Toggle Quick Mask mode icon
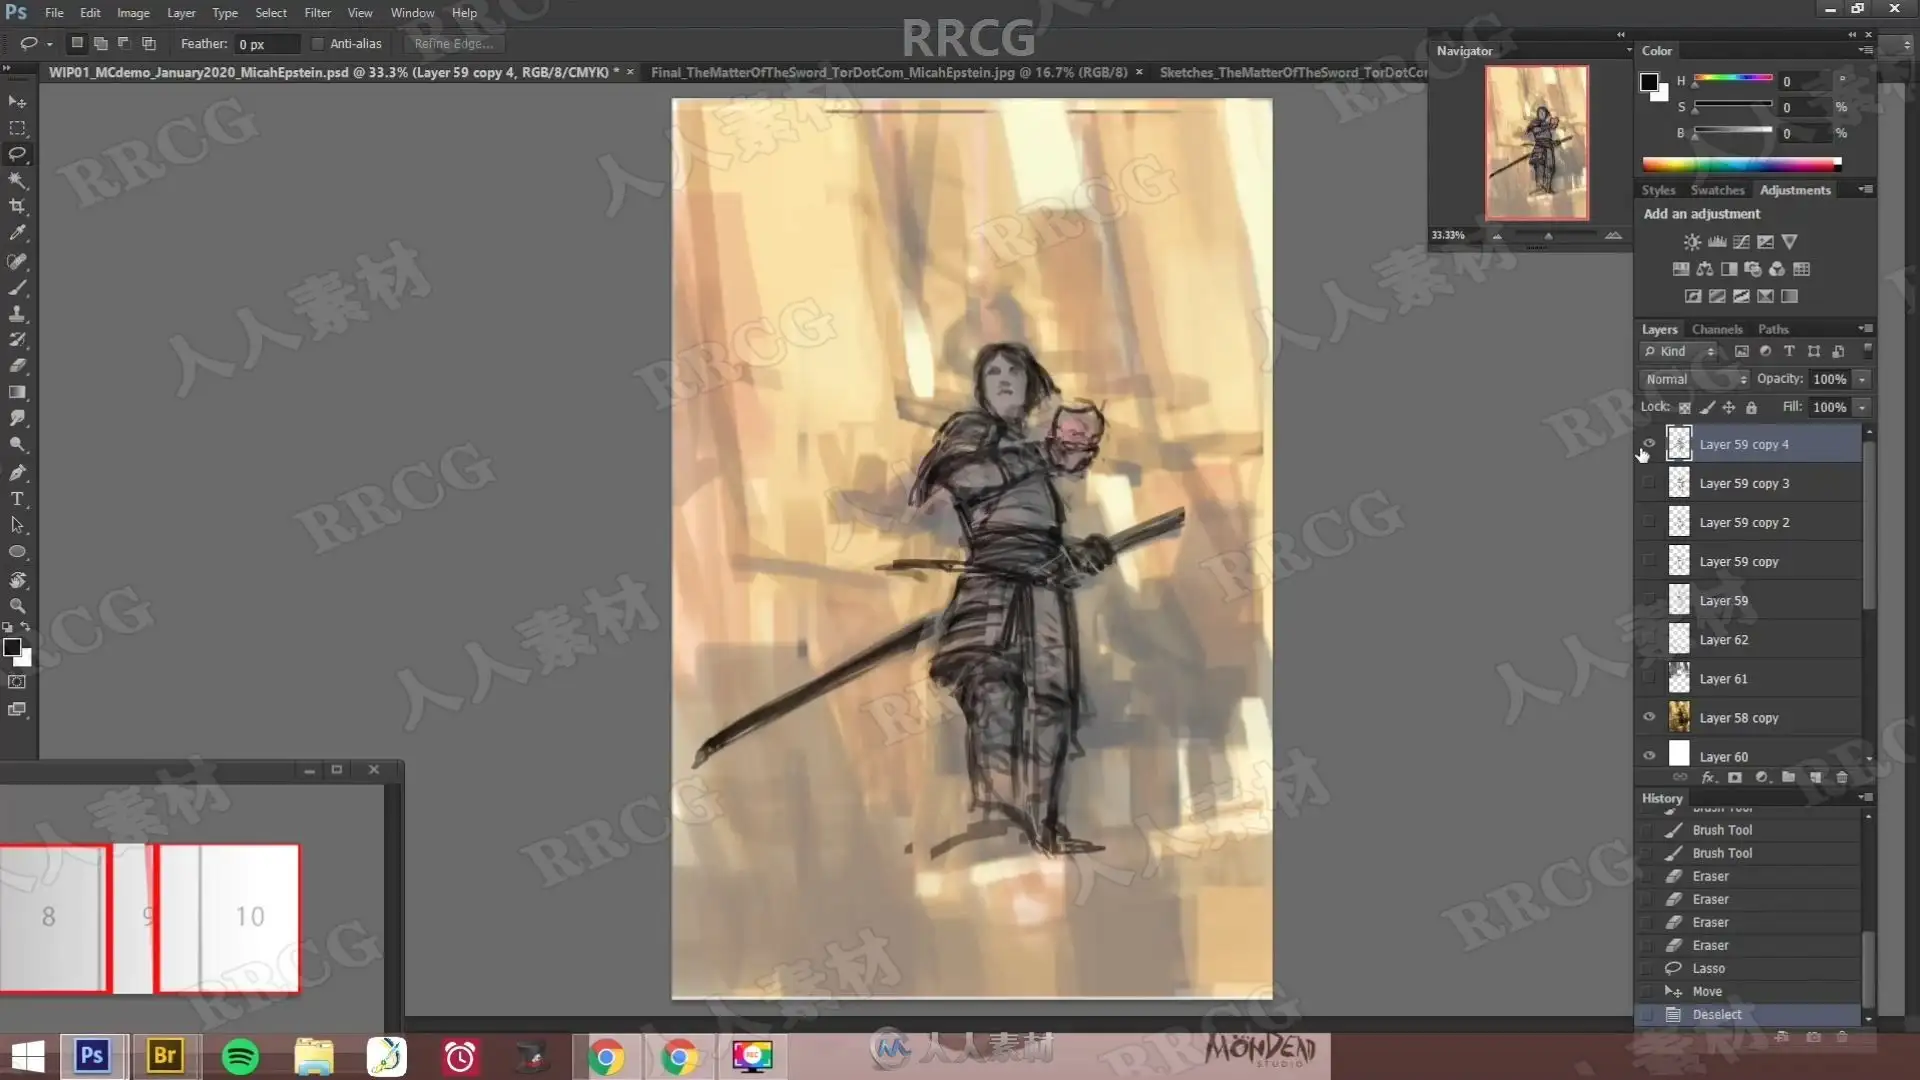The width and height of the screenshot is (1920, 1080). click(x=17, y=682)
